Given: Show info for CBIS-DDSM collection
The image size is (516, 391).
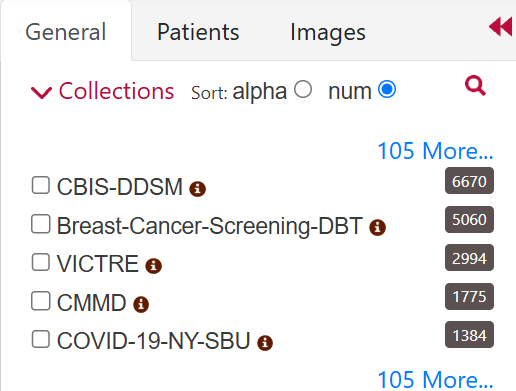Looking at the screenshot, I should pos(197,189).
